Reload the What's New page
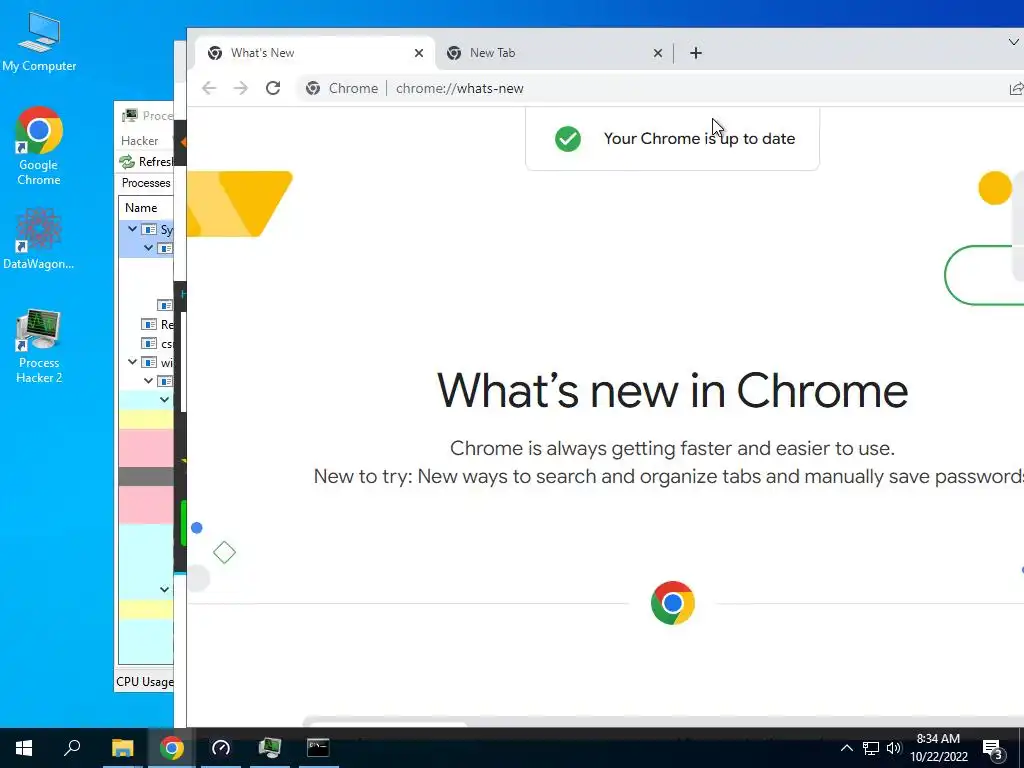 click(273, 88)
